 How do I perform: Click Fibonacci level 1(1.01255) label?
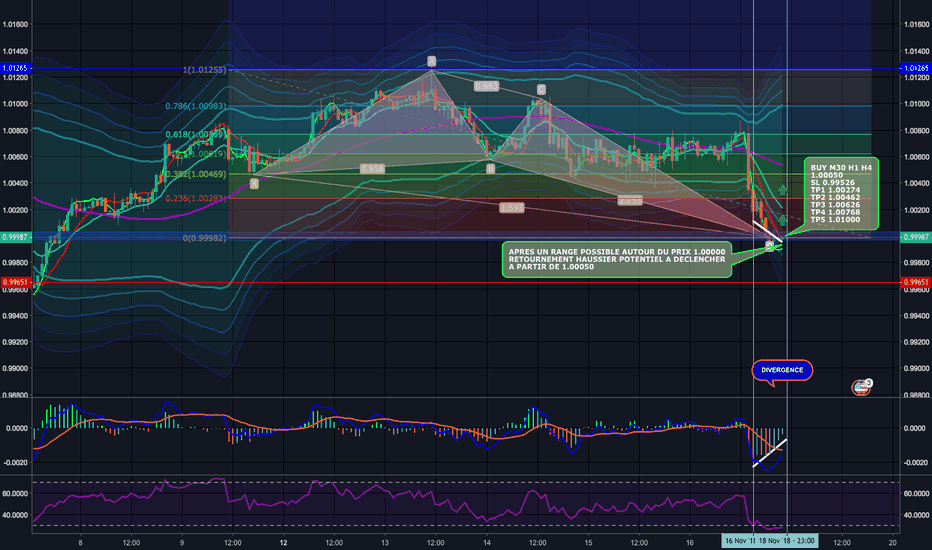(x=204, y=70)
